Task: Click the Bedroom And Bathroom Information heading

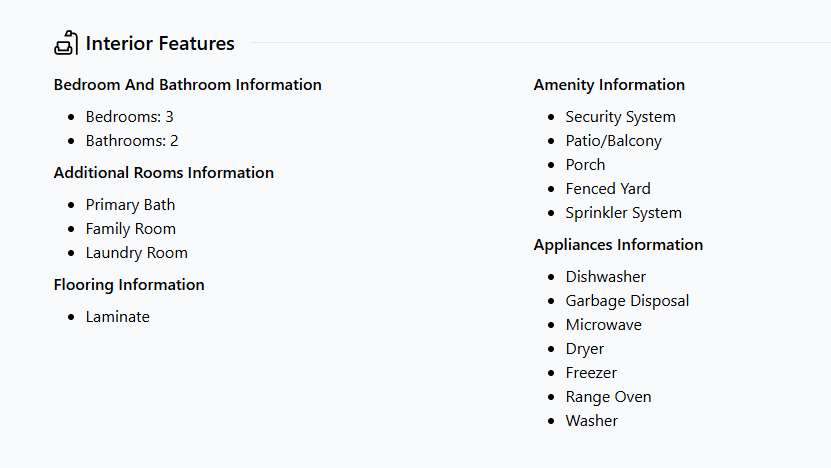Action: (188, 85)
